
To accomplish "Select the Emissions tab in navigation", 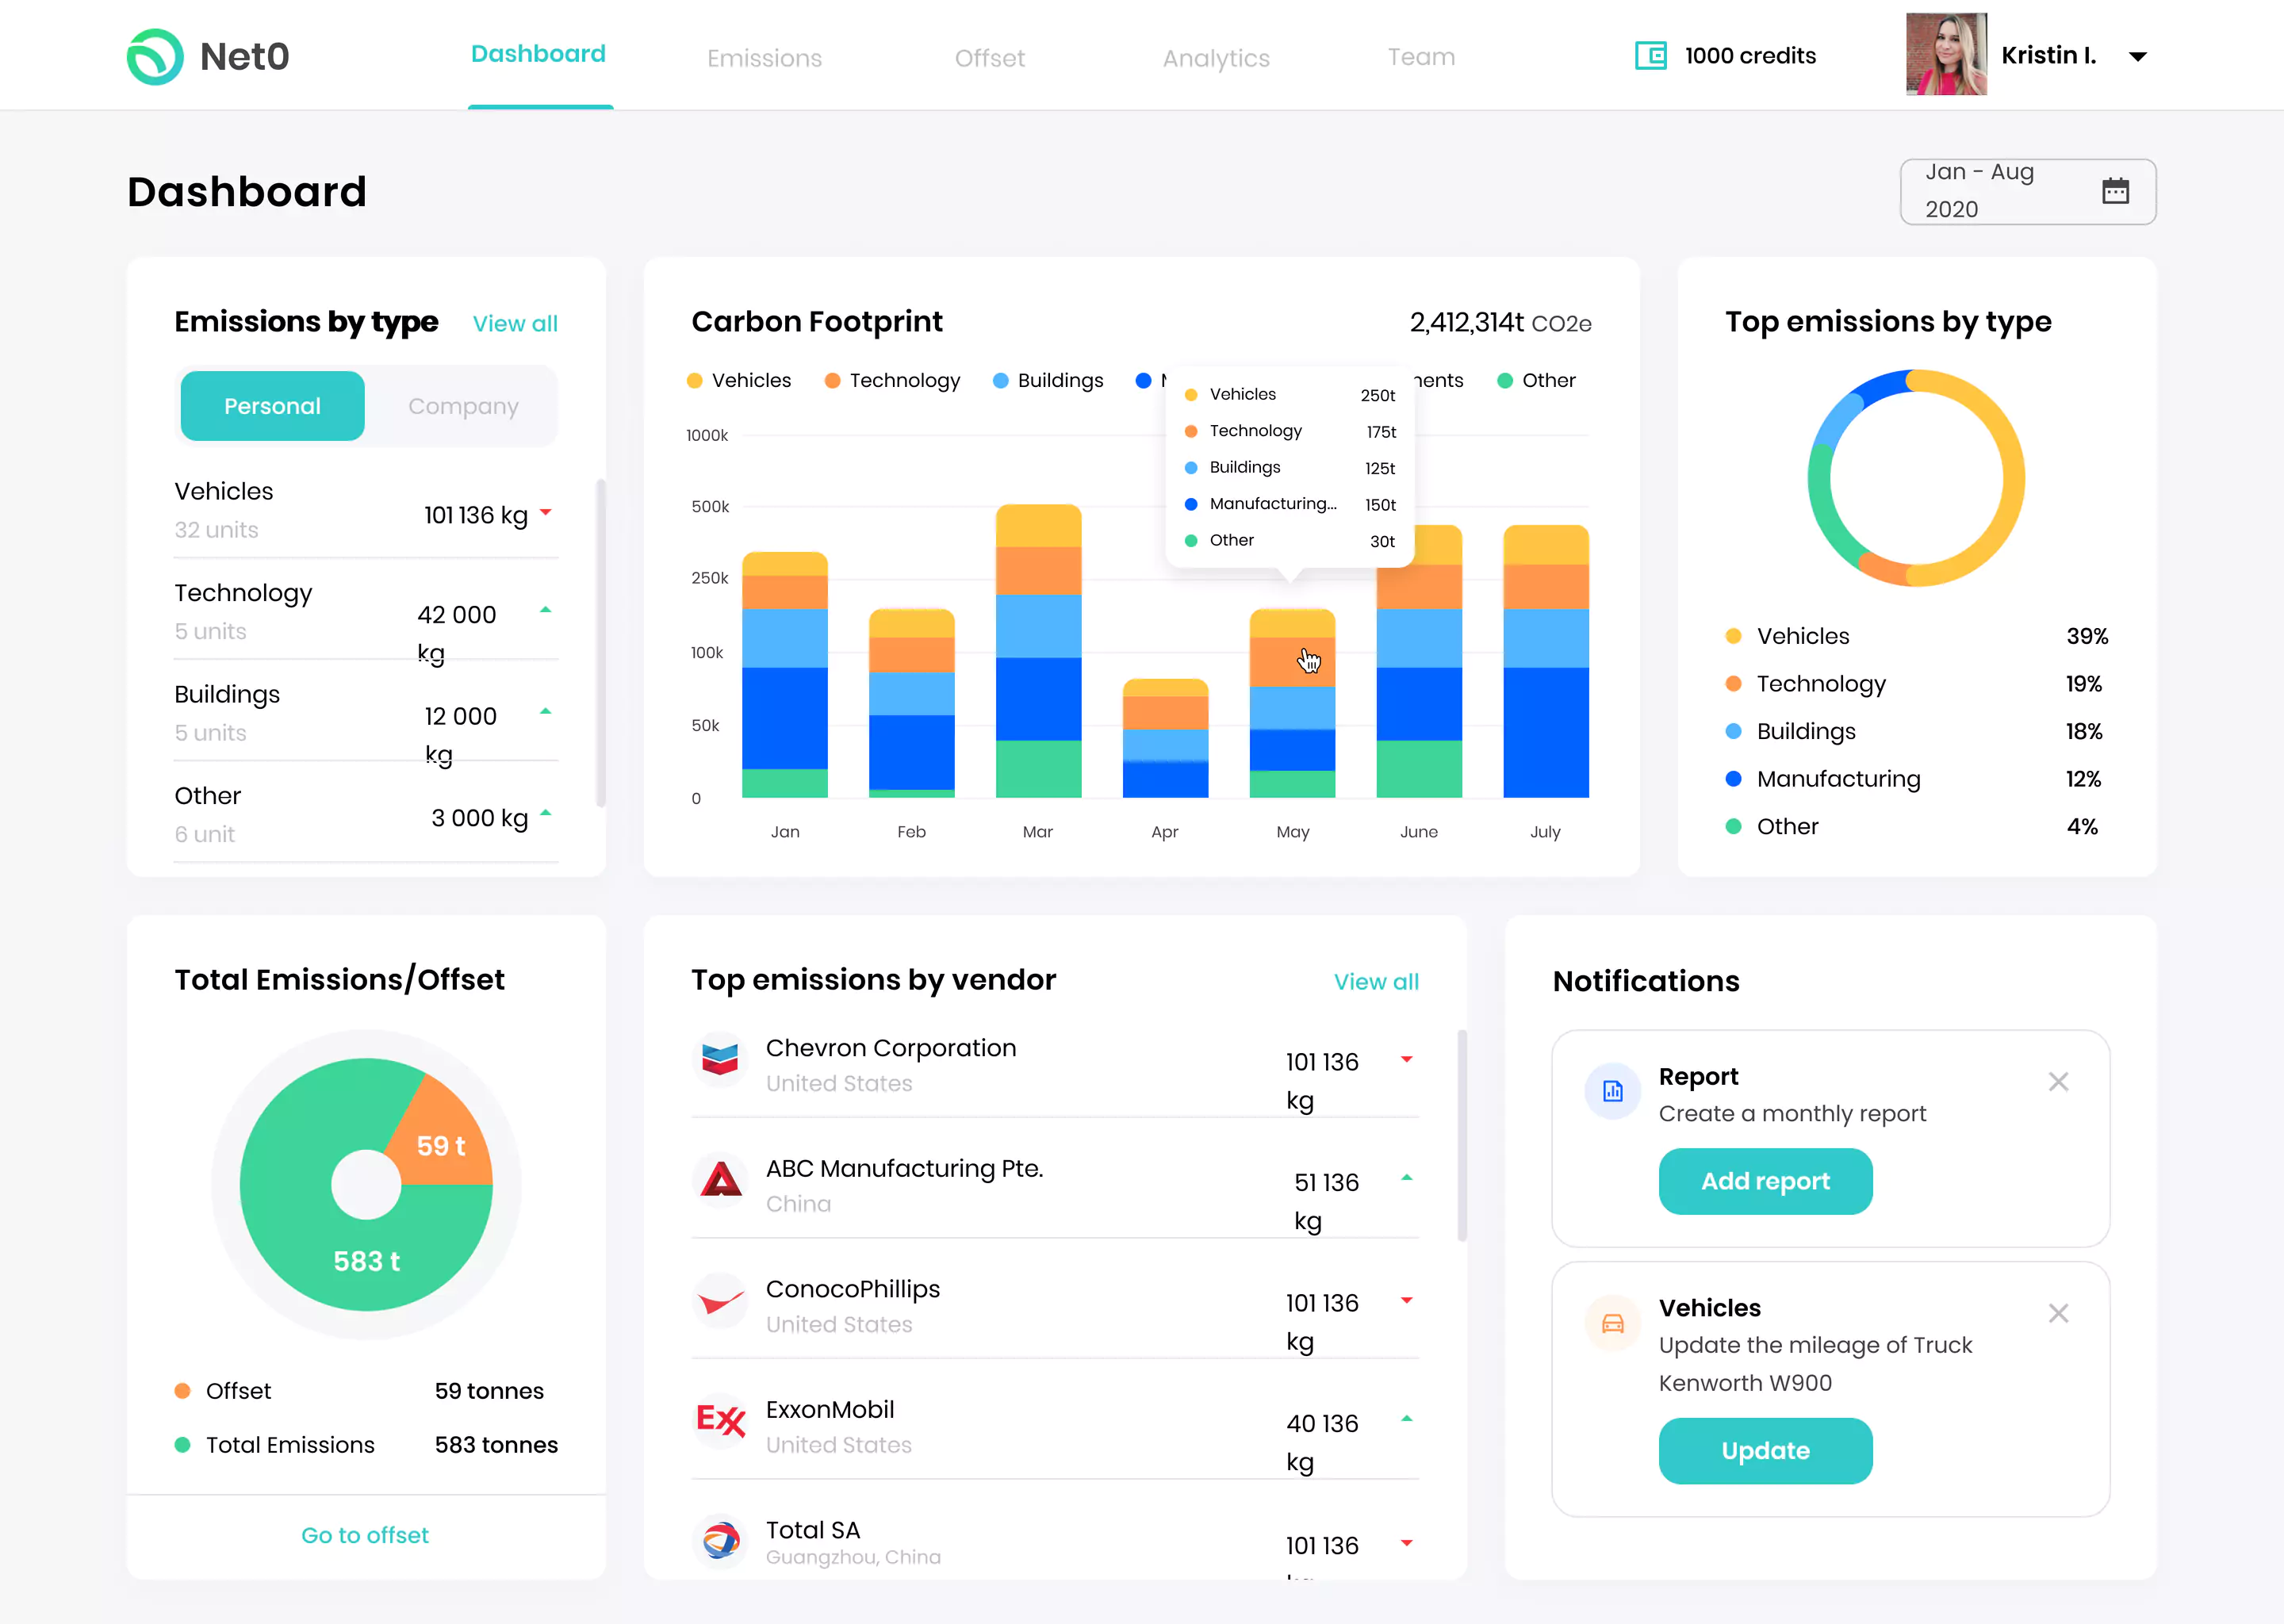I will point(765,56).
